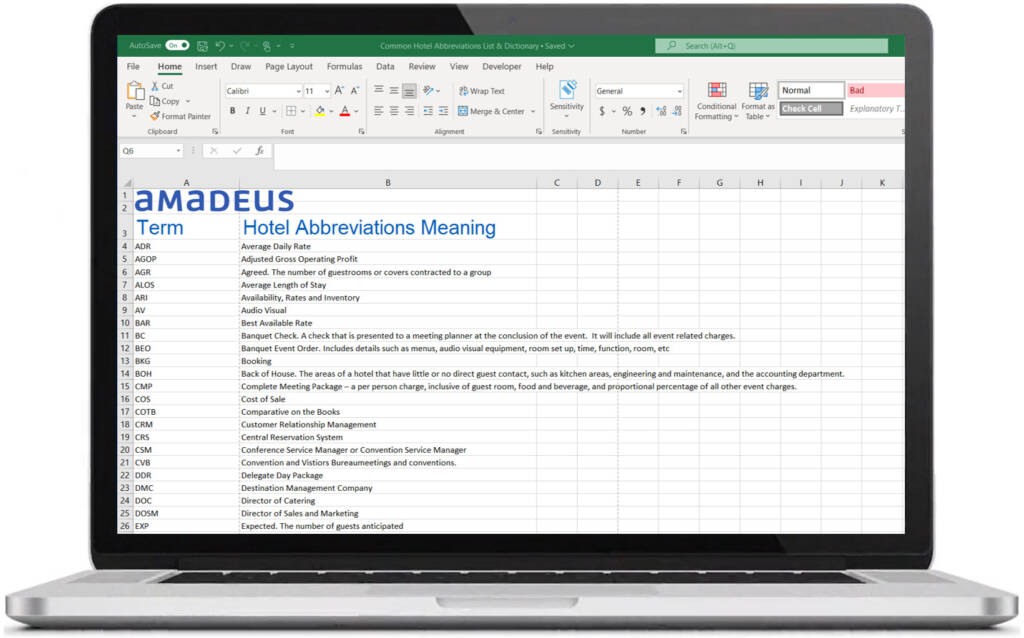This screenshot has width=1024, height=638.
Task: Click the Search box at top
Action: pyautogui.click(x=772, y=46)
